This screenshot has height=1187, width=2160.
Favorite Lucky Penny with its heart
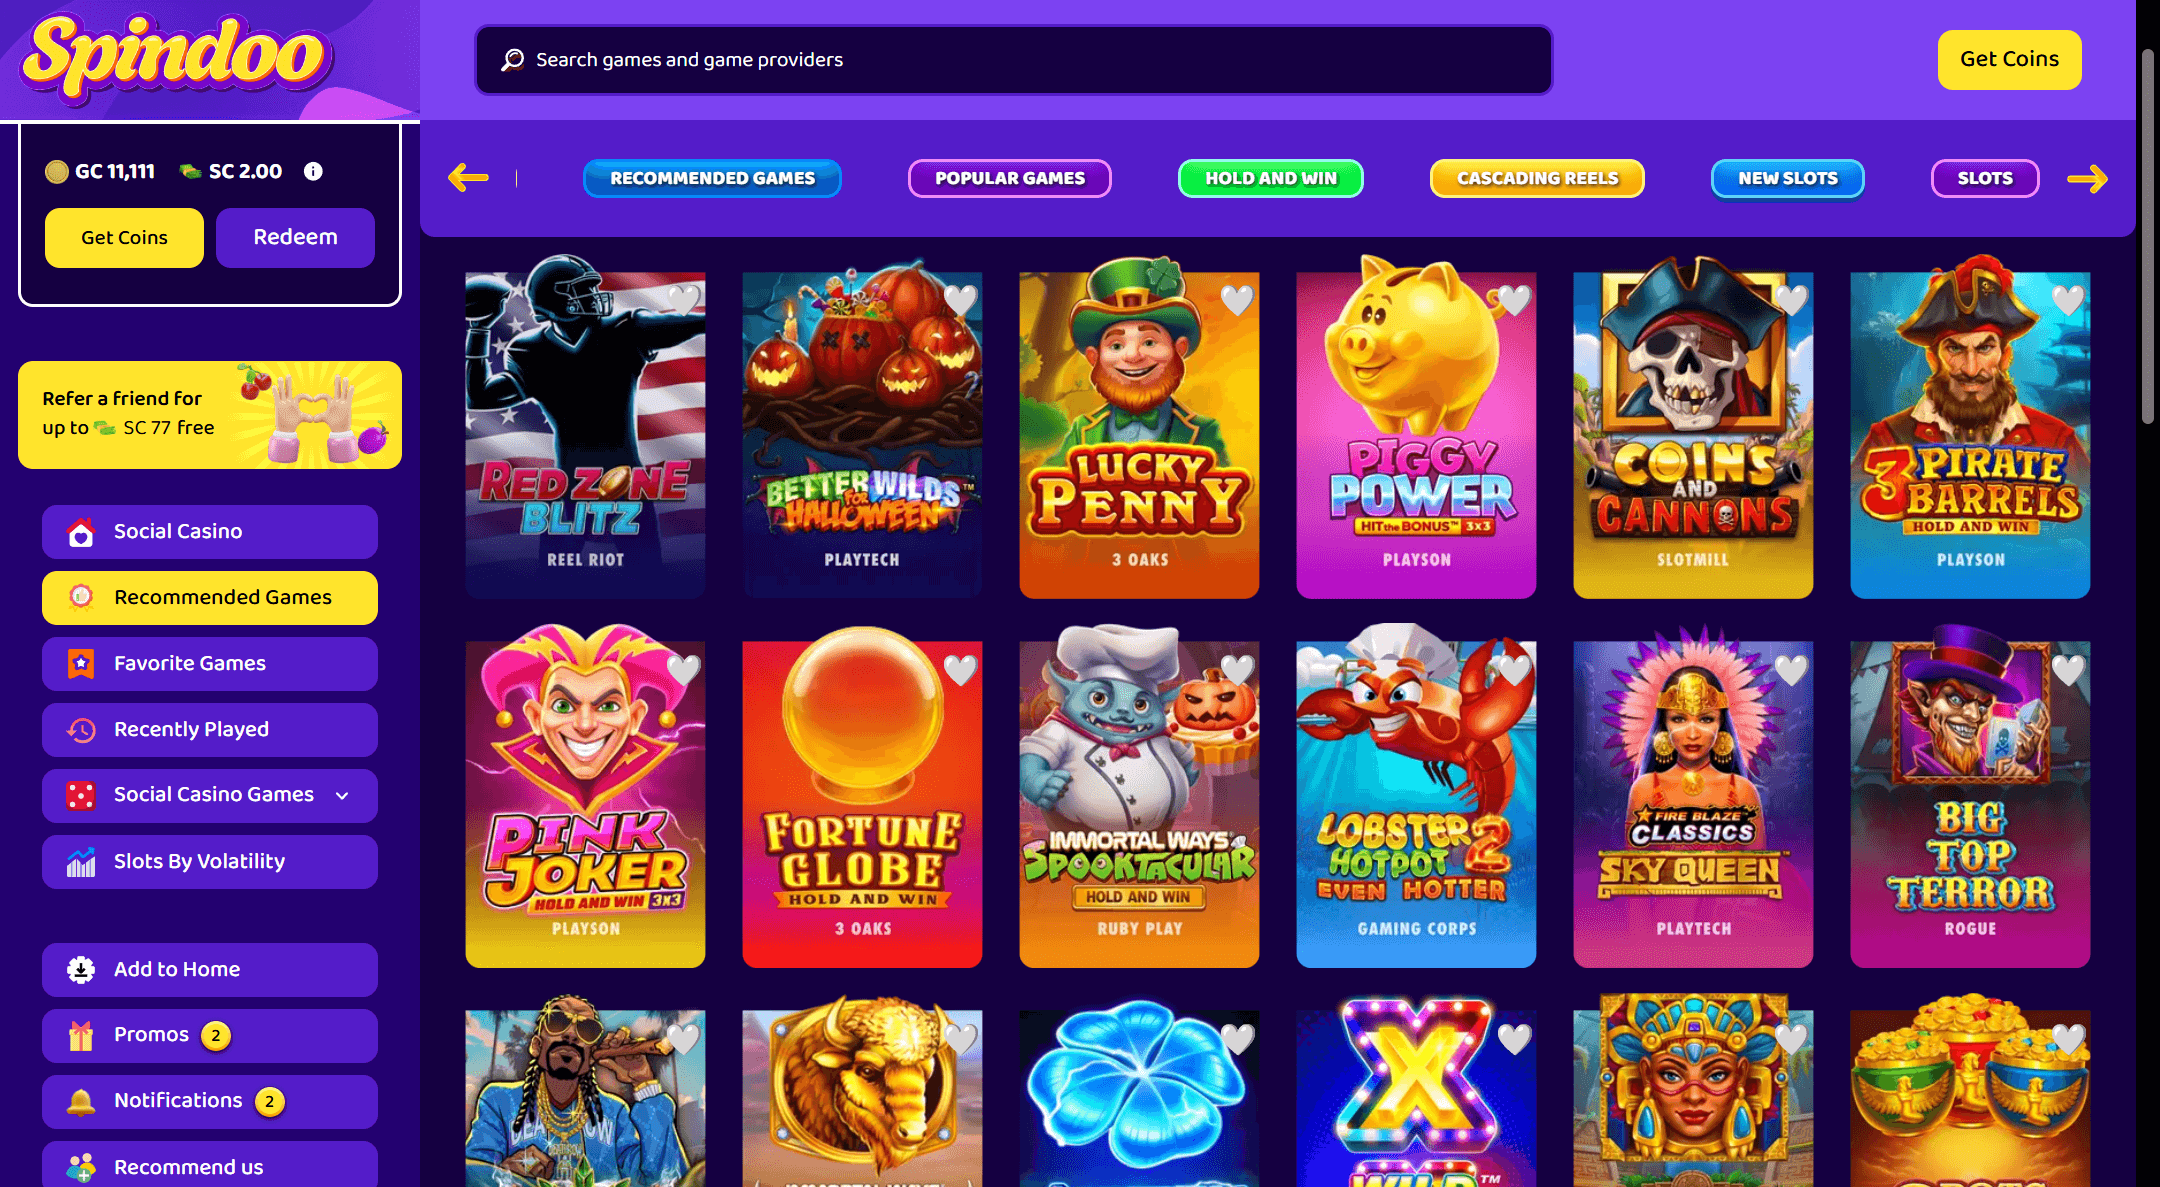pos(1237,299)
